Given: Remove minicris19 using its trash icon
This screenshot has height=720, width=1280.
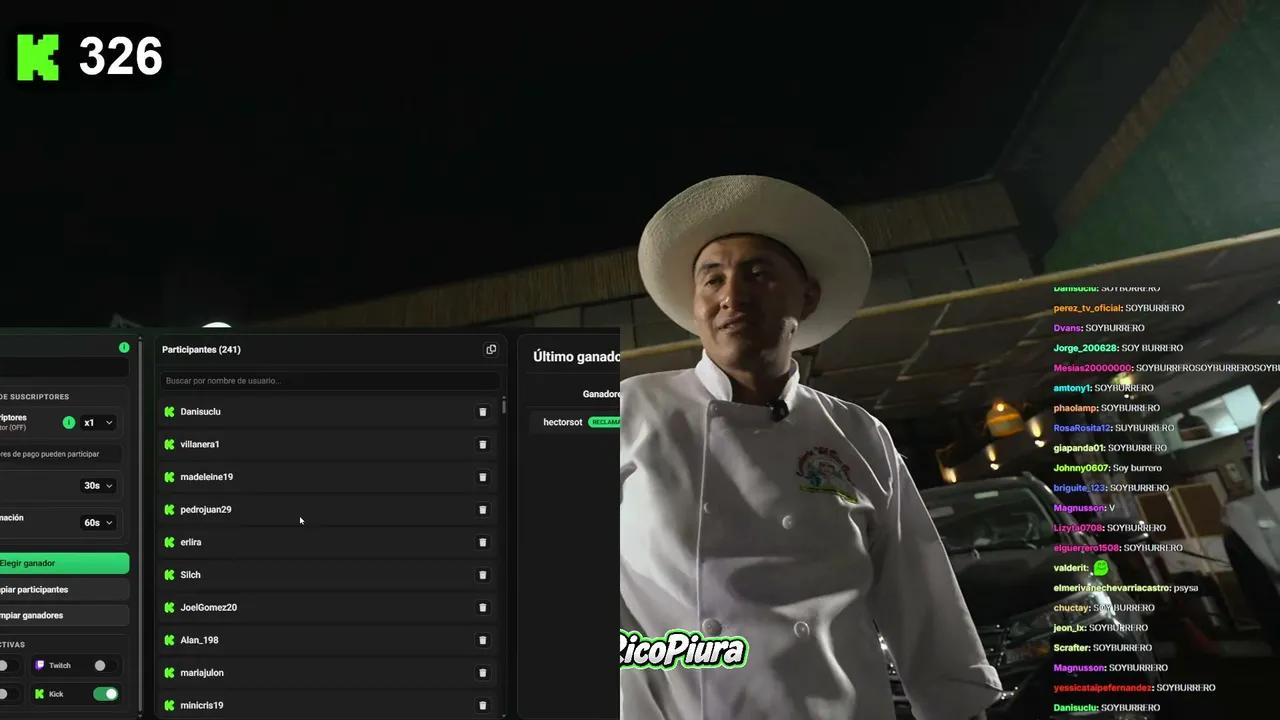Looking at the screenshot, I should tap(483, 706).
